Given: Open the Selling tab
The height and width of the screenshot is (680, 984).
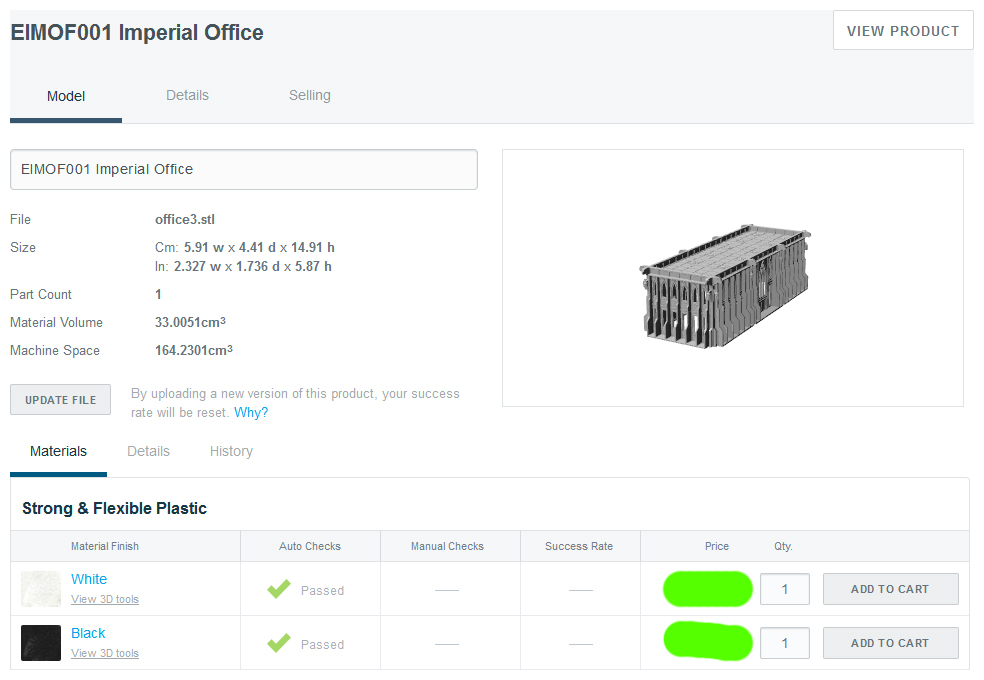Looking at the screenshot, I should [x=310, y=96].
